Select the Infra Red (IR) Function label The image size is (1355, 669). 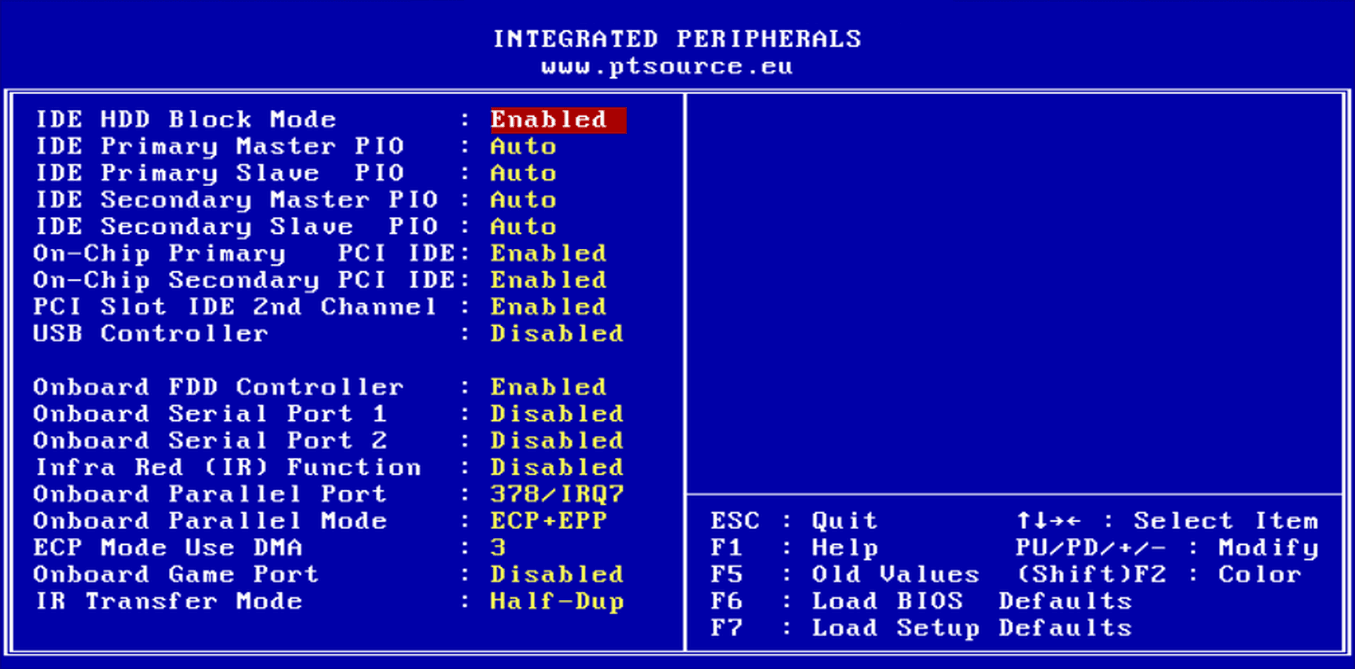(x=227, y=468)
